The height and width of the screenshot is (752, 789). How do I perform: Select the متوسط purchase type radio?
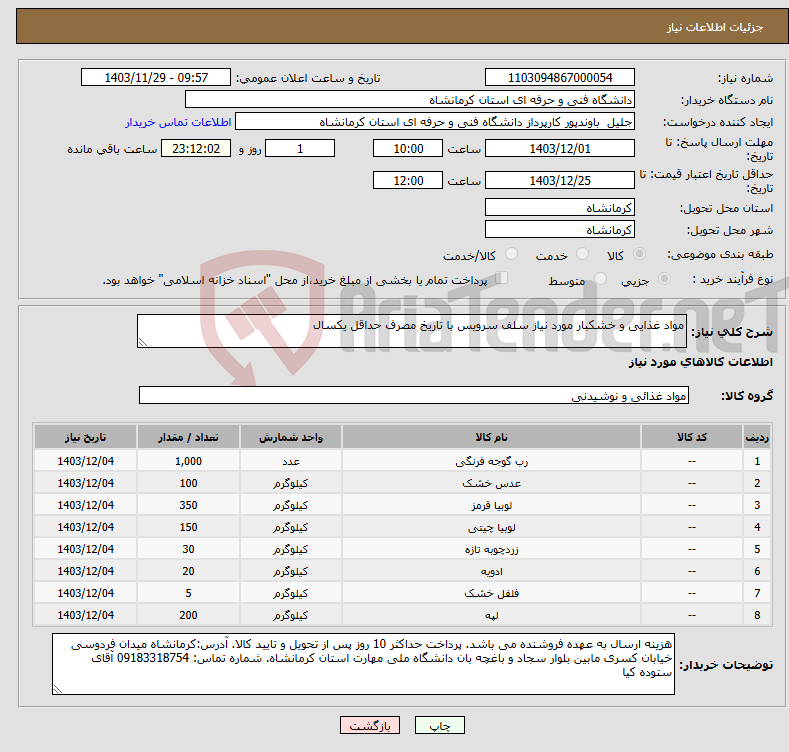pos(600,278)
